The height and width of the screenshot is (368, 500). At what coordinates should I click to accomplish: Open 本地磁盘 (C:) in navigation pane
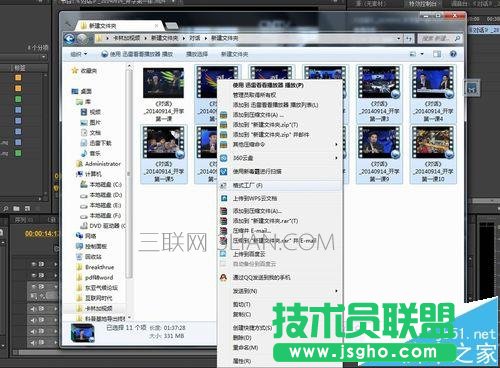click(101, 184)
